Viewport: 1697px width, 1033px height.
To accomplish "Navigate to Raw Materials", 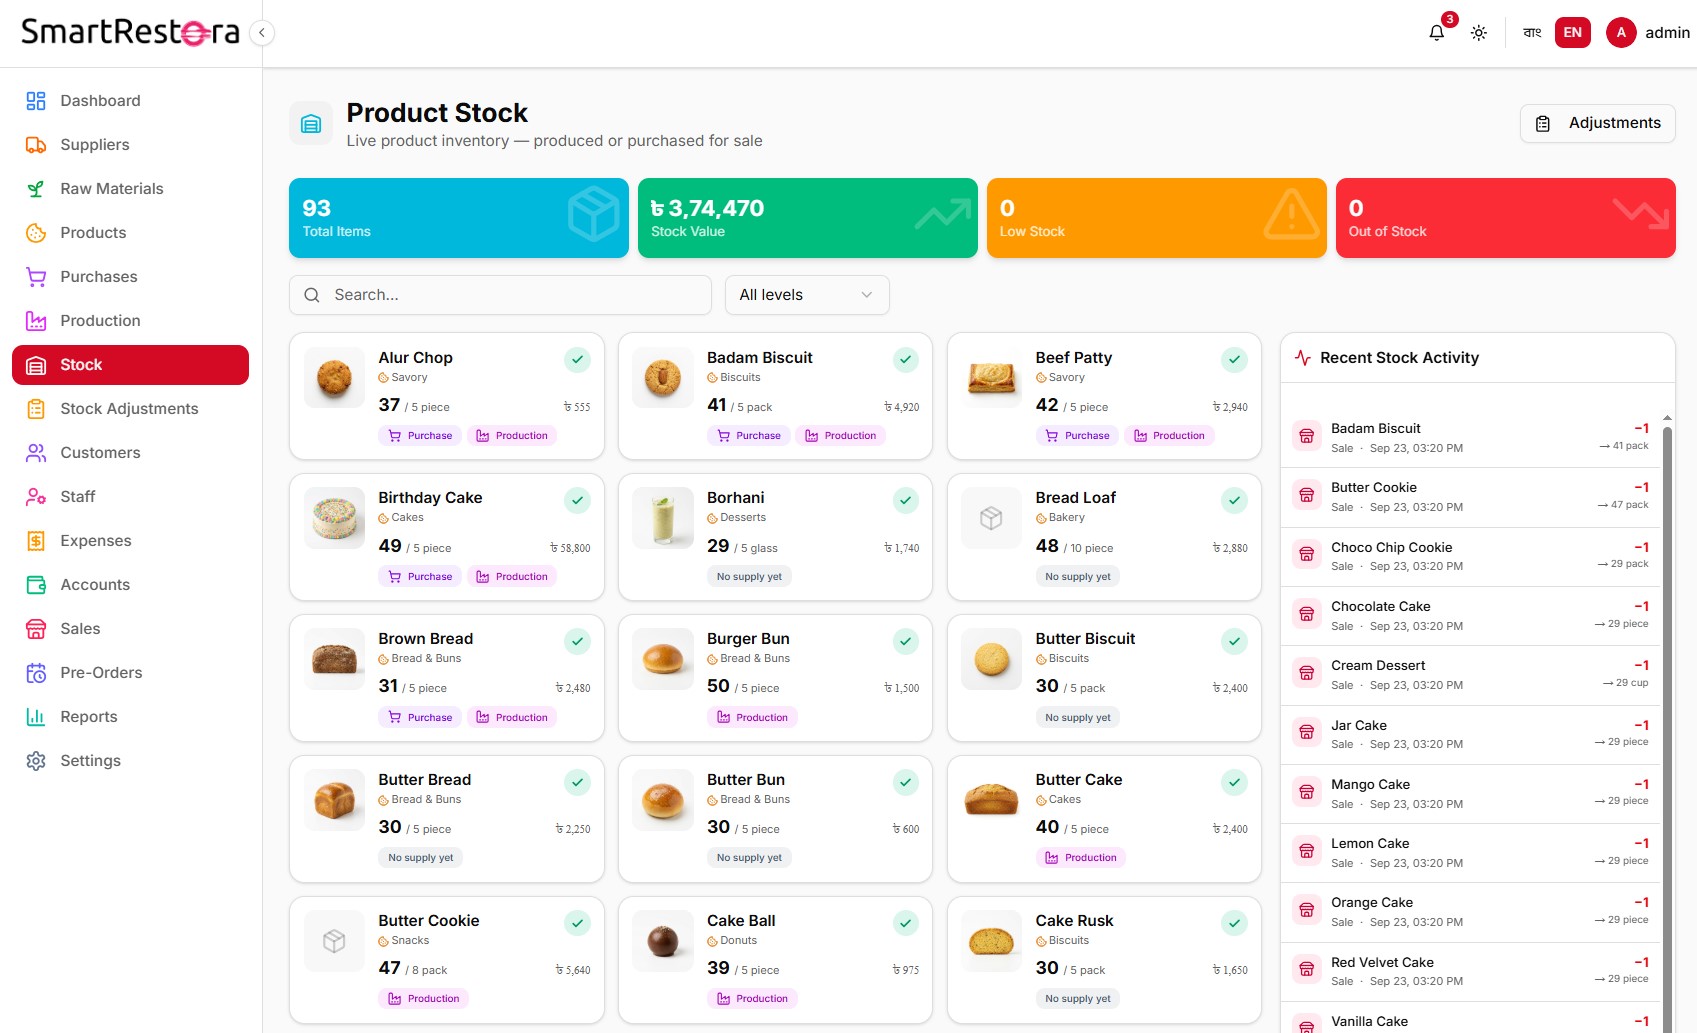I will 130,189.
